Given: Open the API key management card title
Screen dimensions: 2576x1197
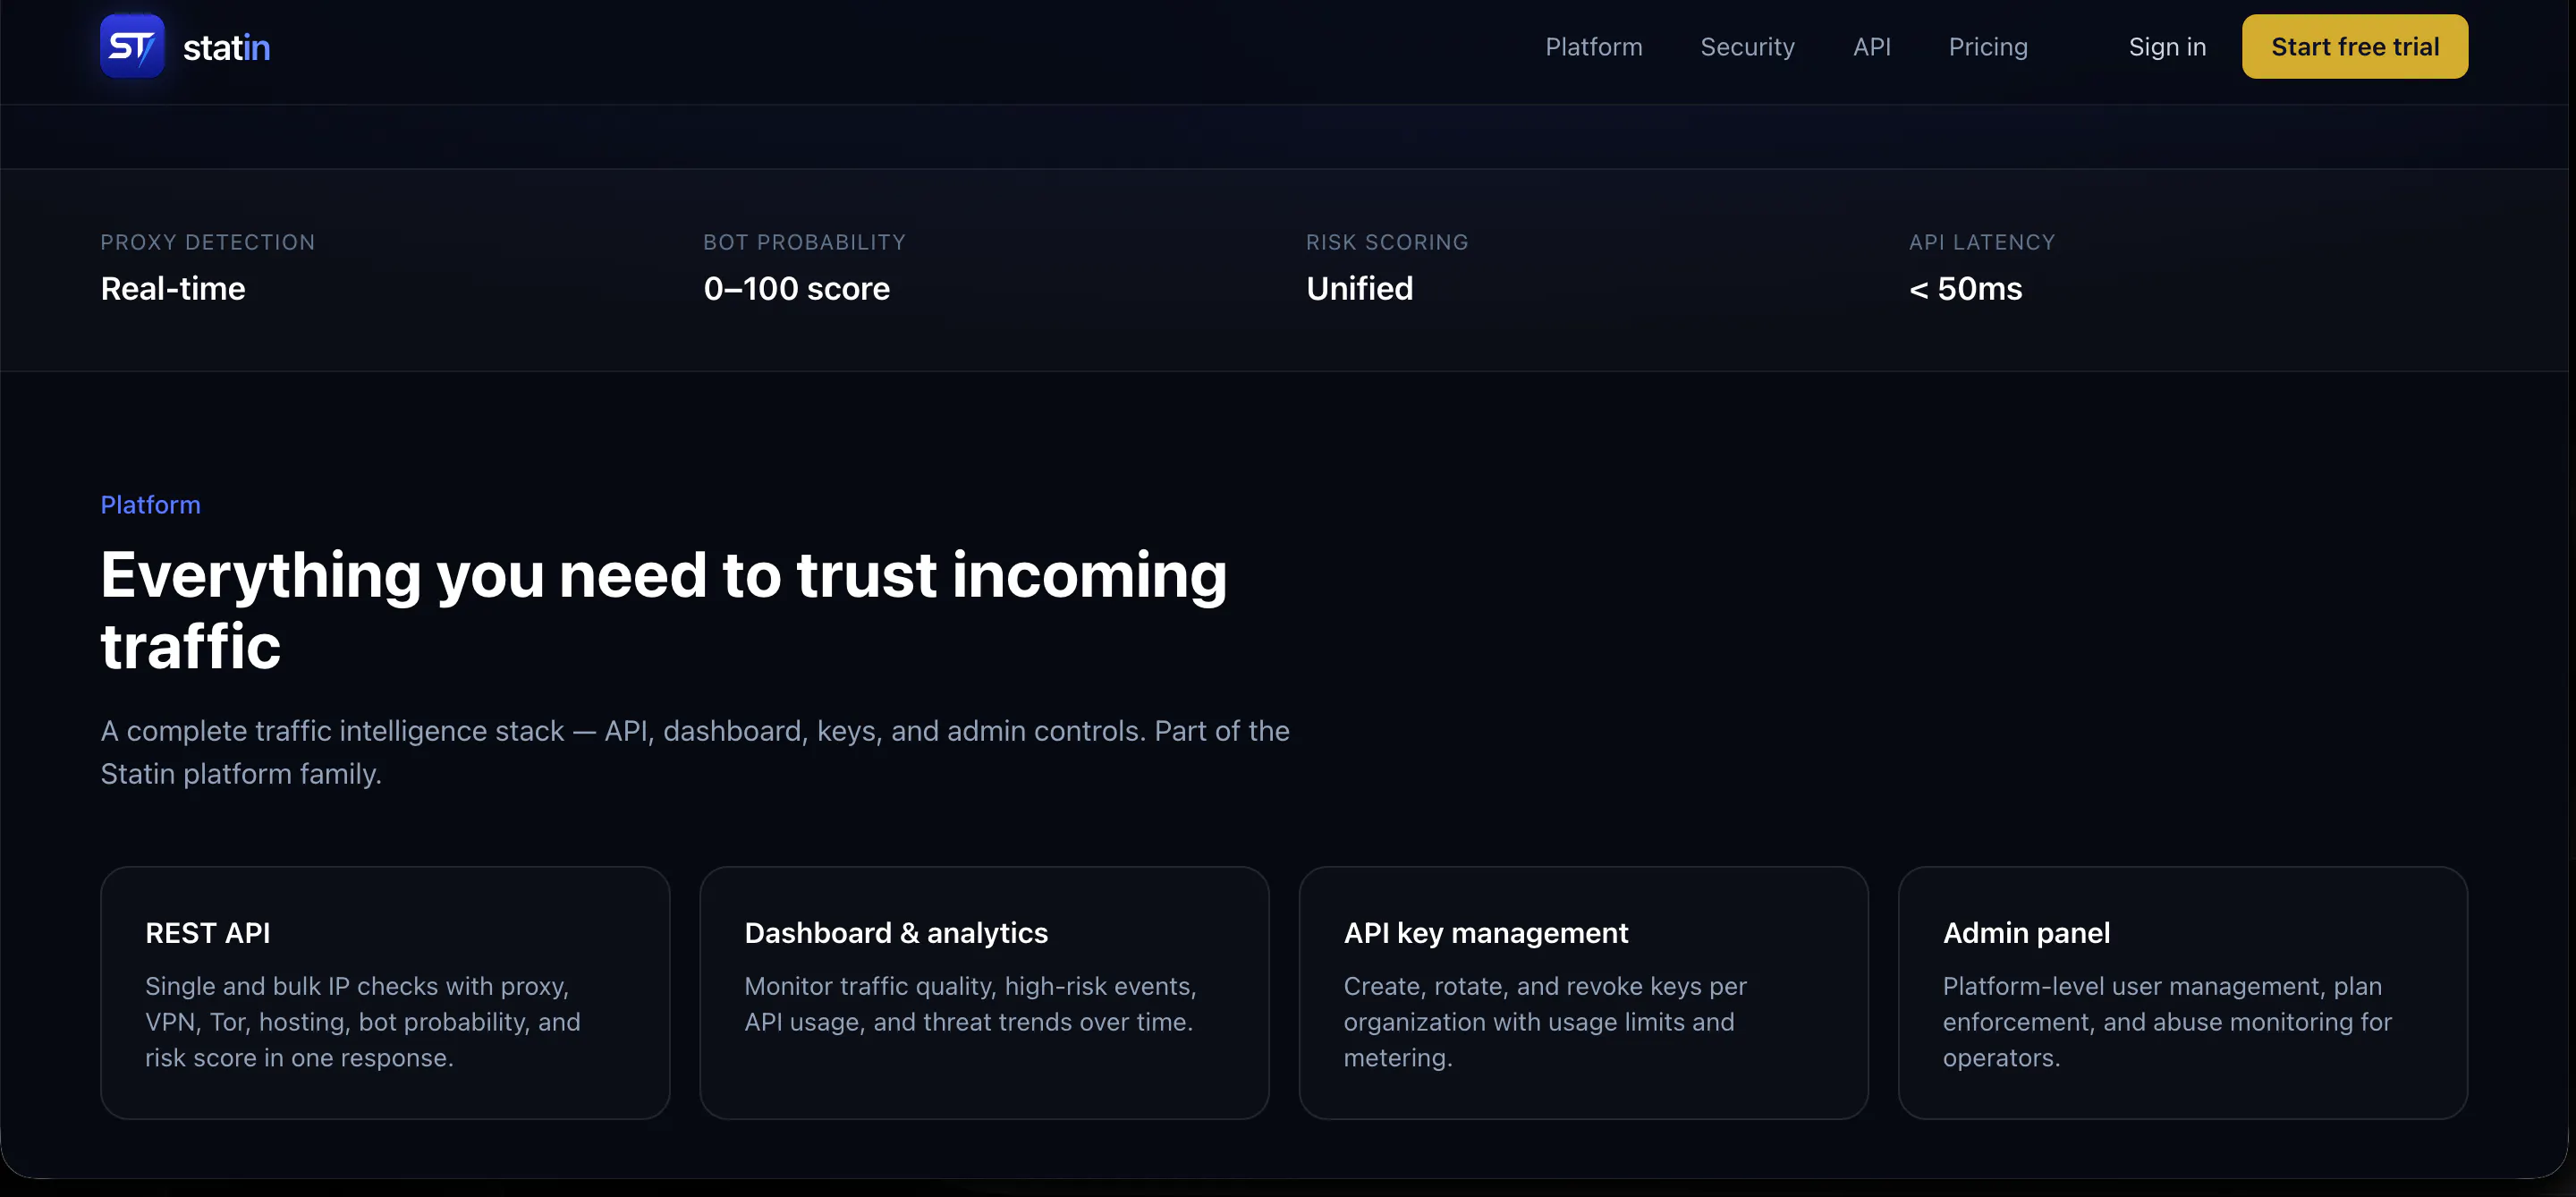Looking at the screenshot, I should (1485, 932).
